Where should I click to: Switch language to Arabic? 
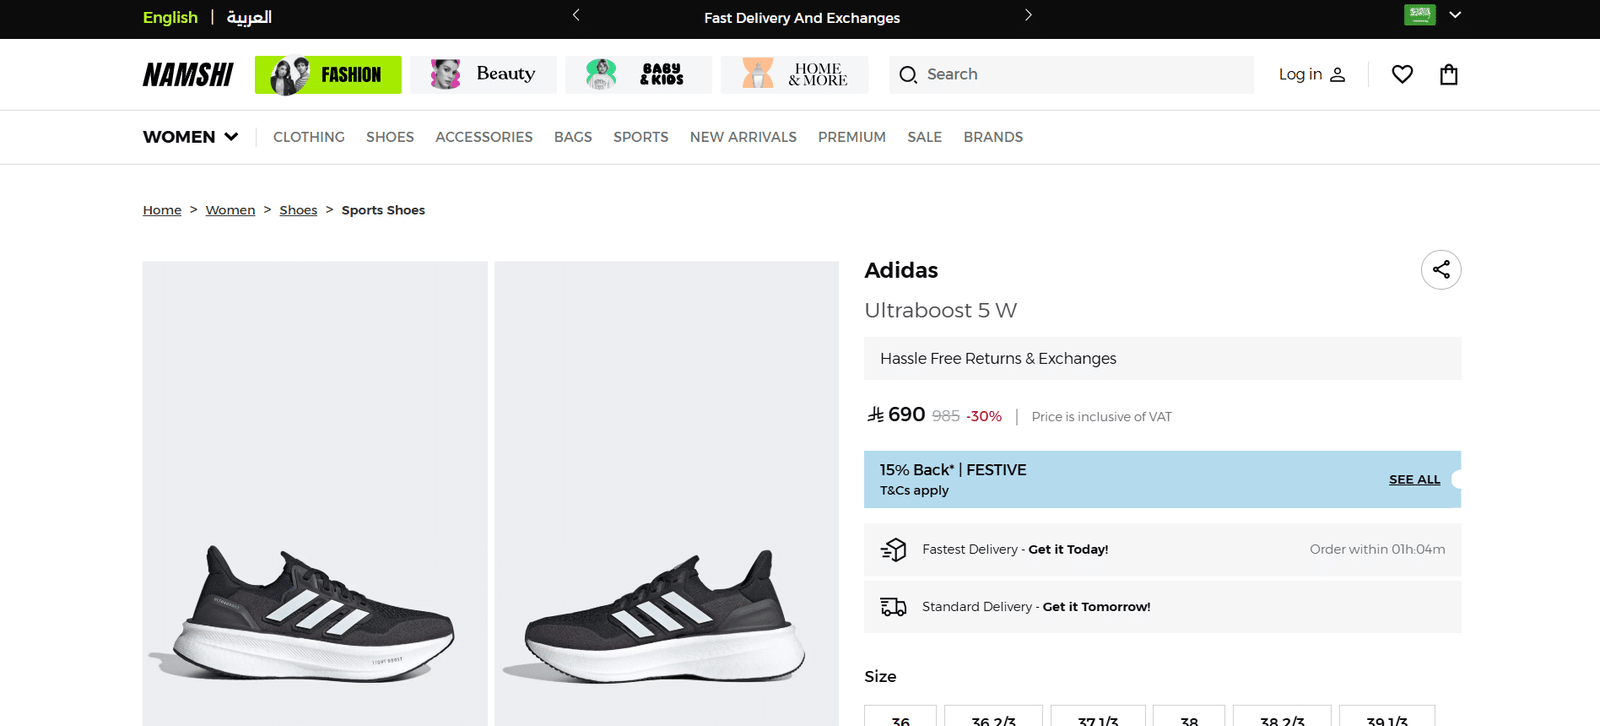[249, 17]
